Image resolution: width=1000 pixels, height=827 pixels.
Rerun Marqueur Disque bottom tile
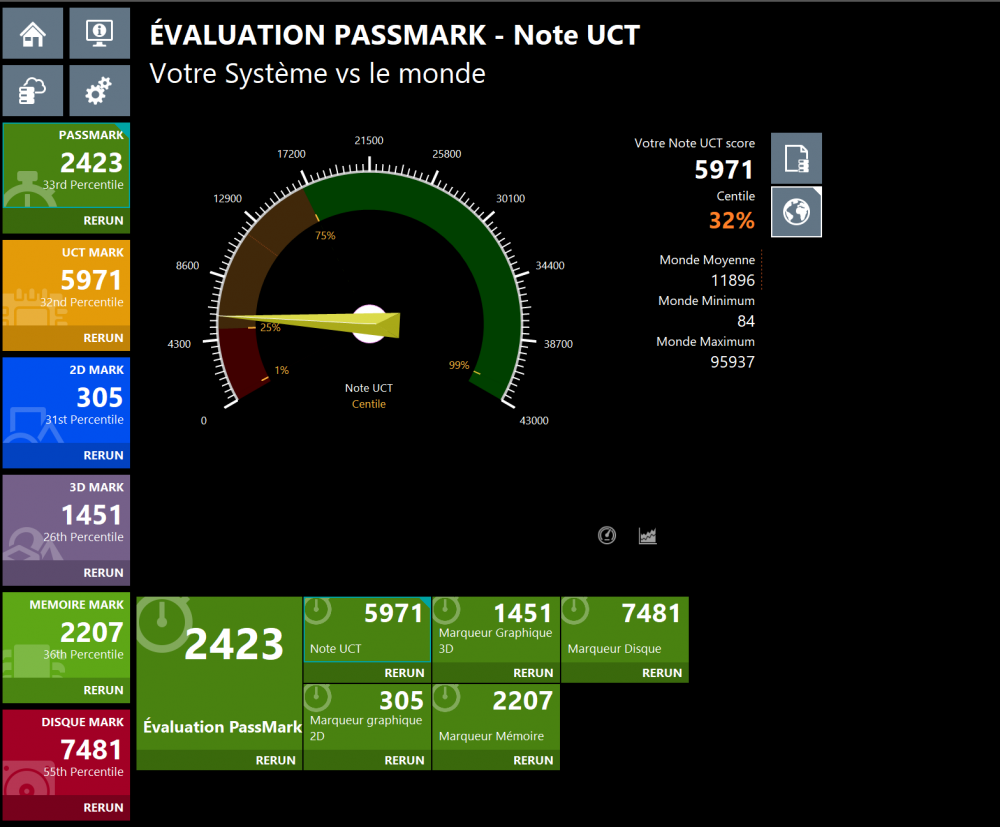pos(662,673)
